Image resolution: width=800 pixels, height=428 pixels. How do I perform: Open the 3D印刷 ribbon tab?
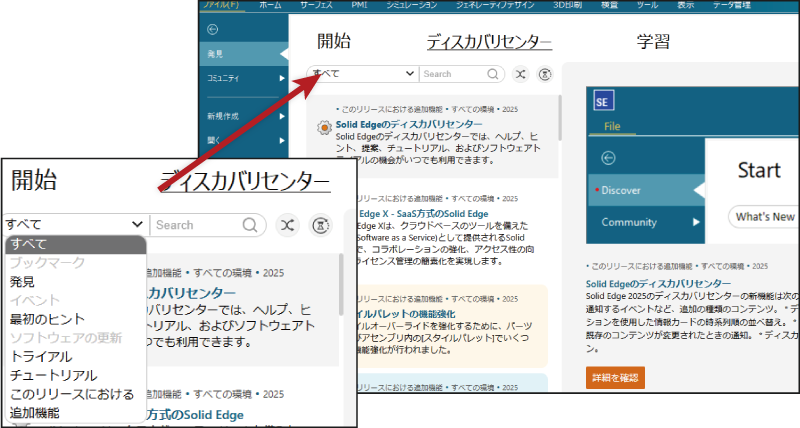(567, 5)
